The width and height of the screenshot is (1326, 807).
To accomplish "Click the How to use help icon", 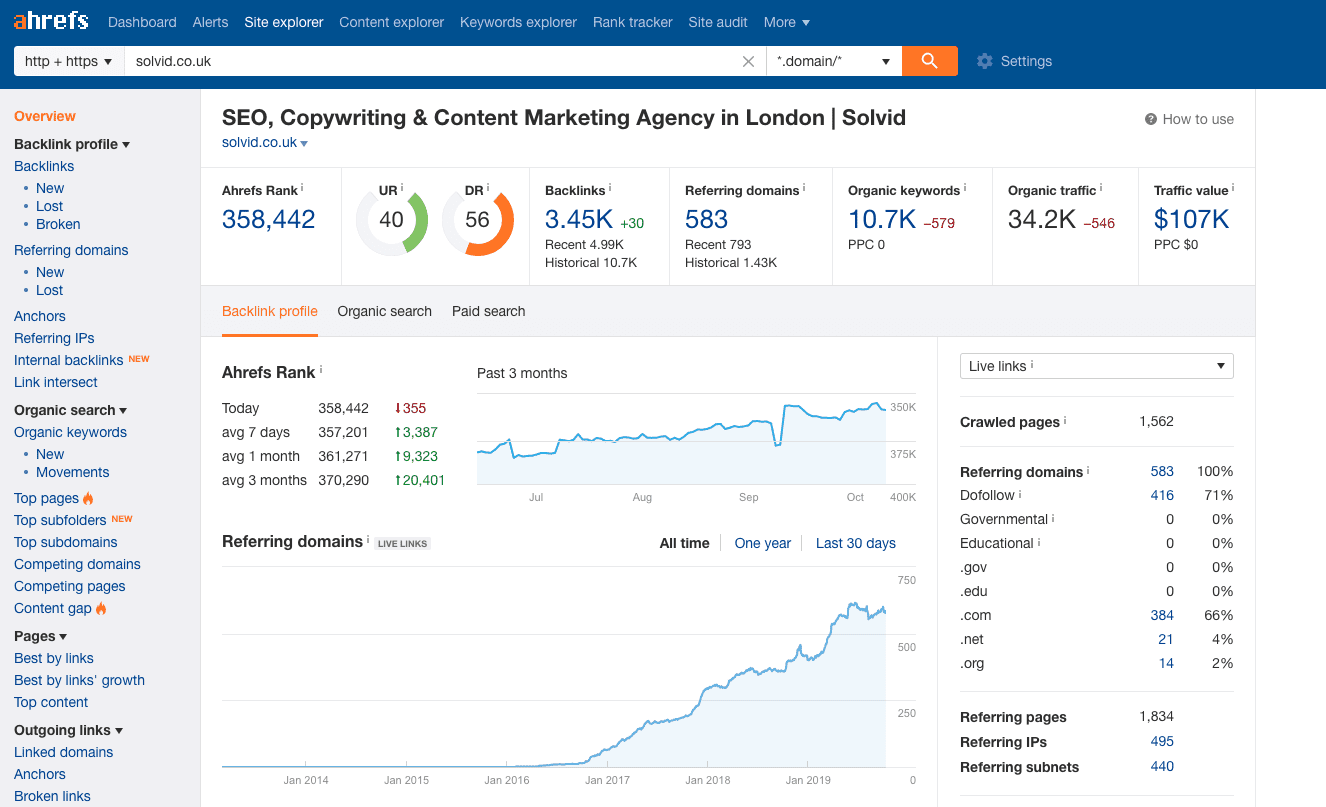I will 1151,119.
